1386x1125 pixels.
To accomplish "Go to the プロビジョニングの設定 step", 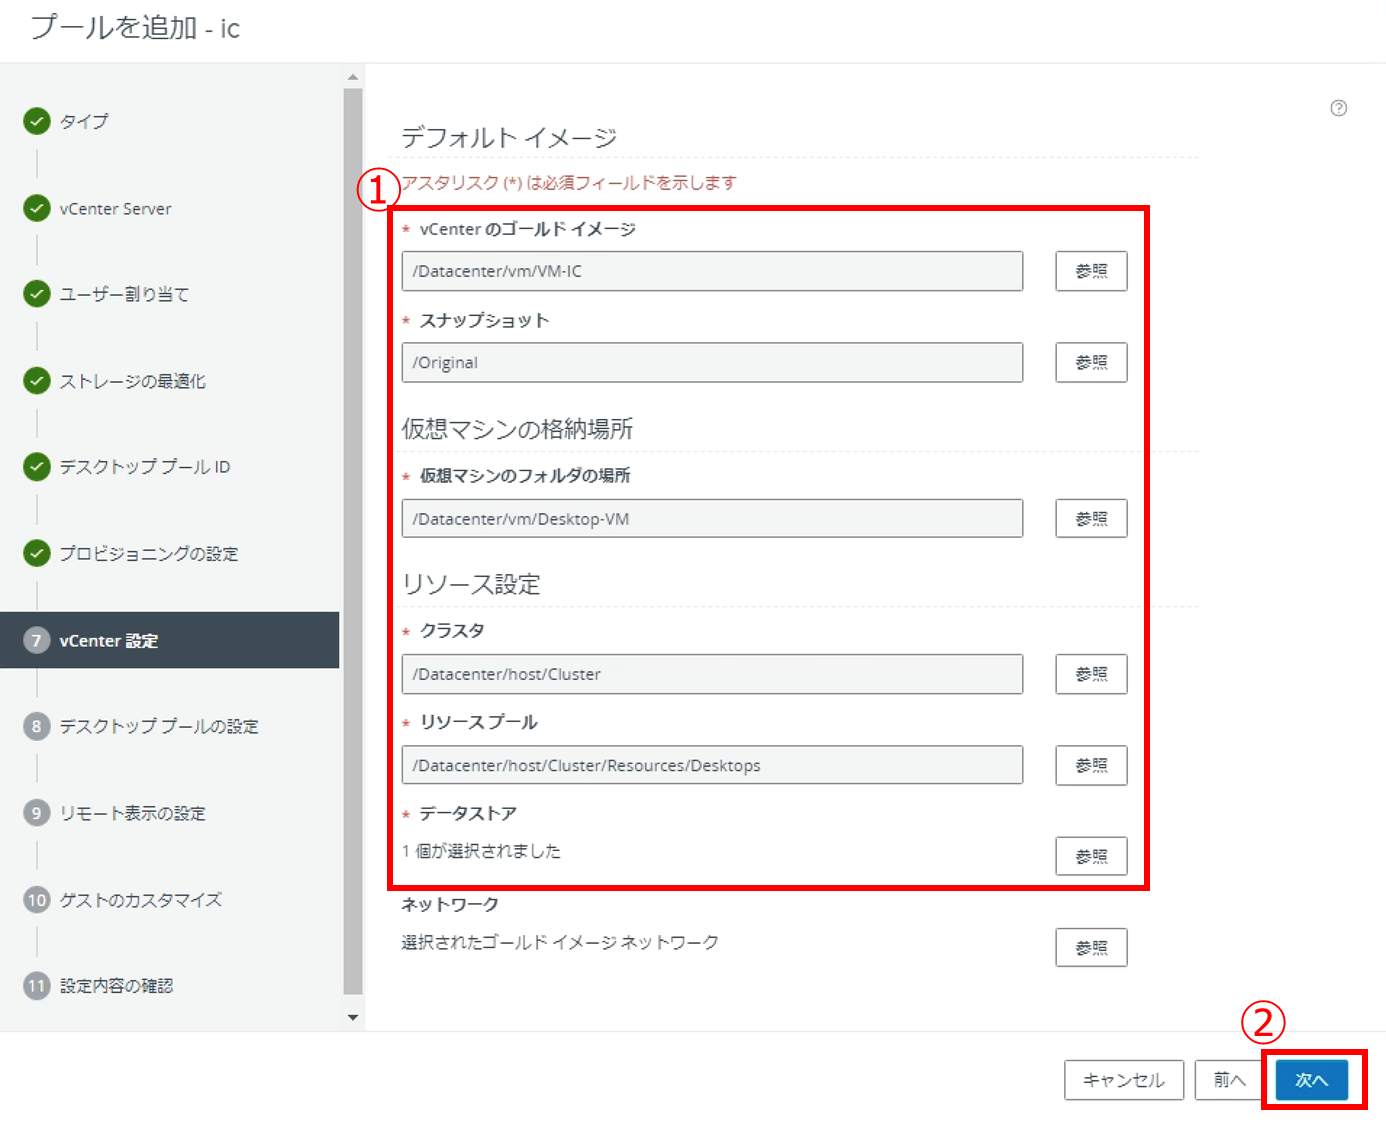I will pos(148,554).
